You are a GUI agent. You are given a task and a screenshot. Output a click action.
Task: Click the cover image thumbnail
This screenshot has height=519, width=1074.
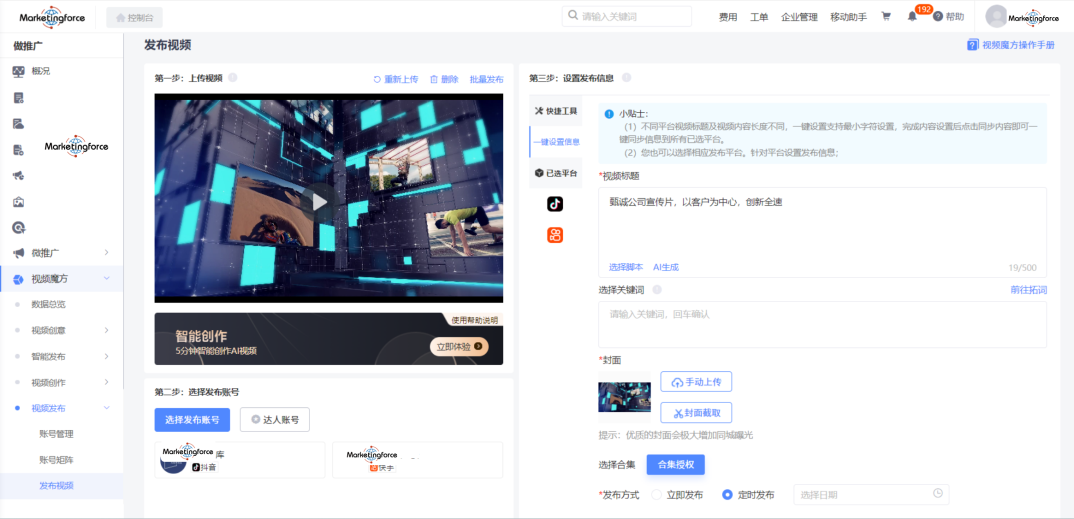(x=624, y=397)
